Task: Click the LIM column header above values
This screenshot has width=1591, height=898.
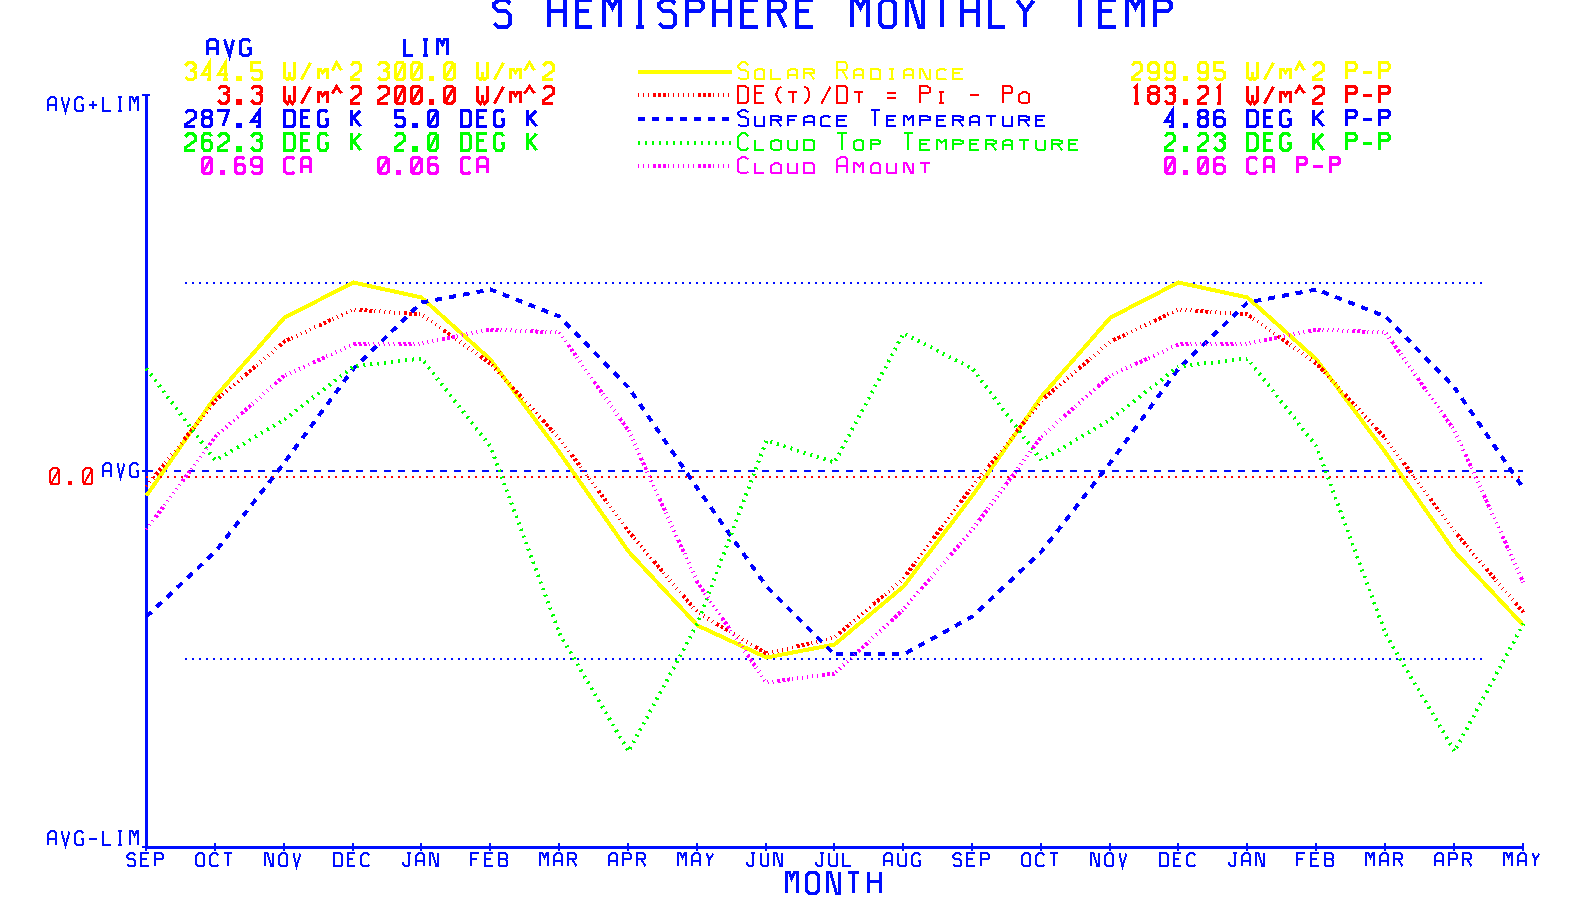Action: pos(426,48)
